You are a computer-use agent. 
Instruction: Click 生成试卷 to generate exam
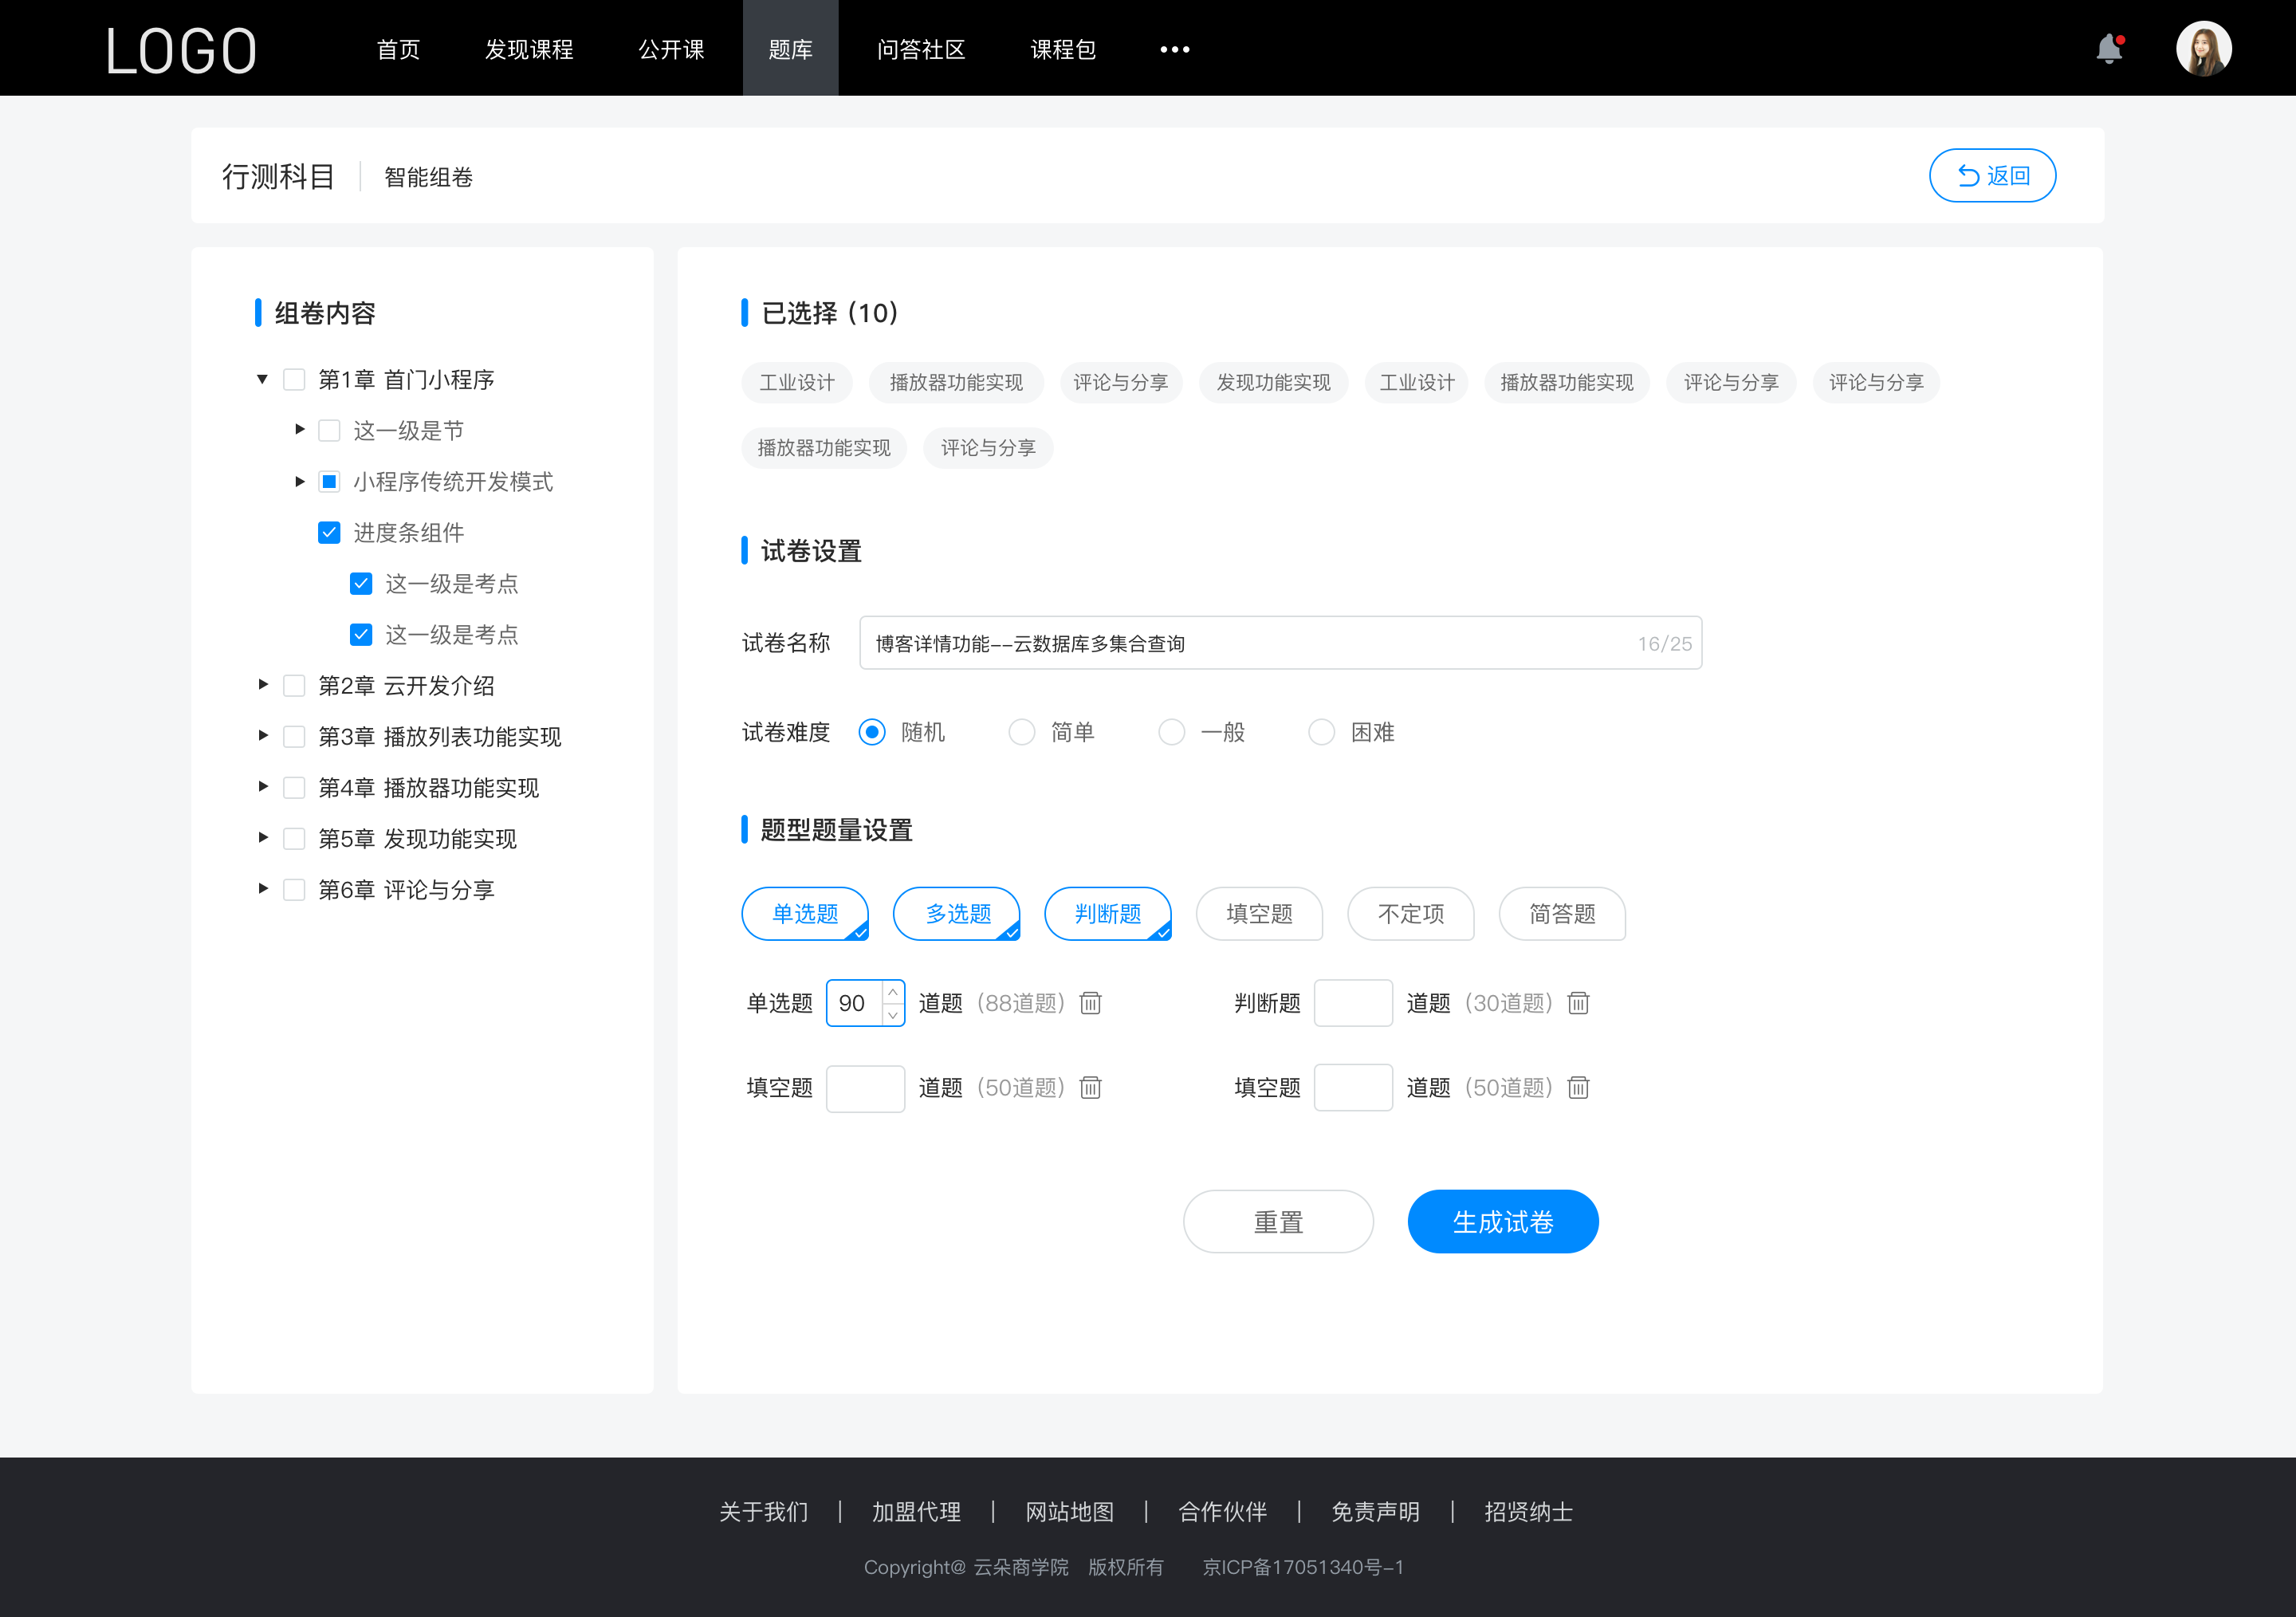[x=1501, y=1222]
